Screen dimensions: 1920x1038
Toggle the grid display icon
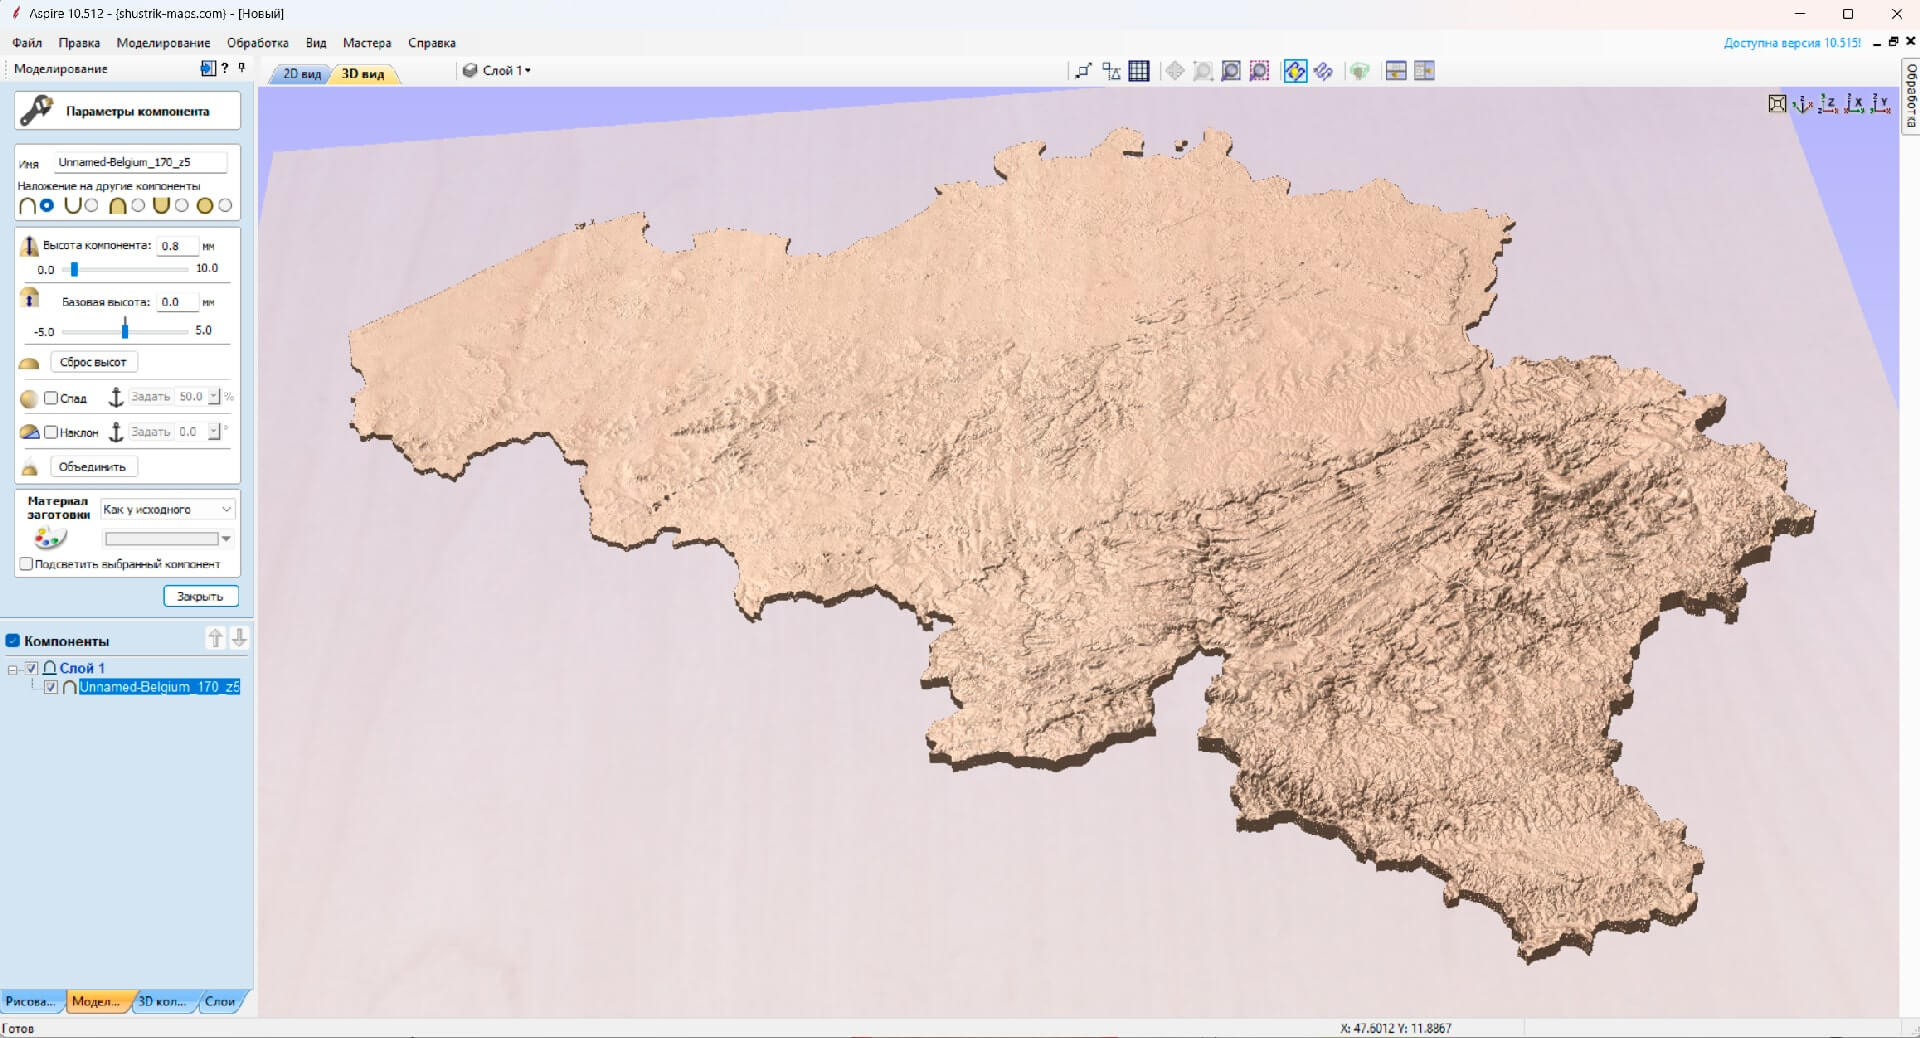[x=1138, y=71]
